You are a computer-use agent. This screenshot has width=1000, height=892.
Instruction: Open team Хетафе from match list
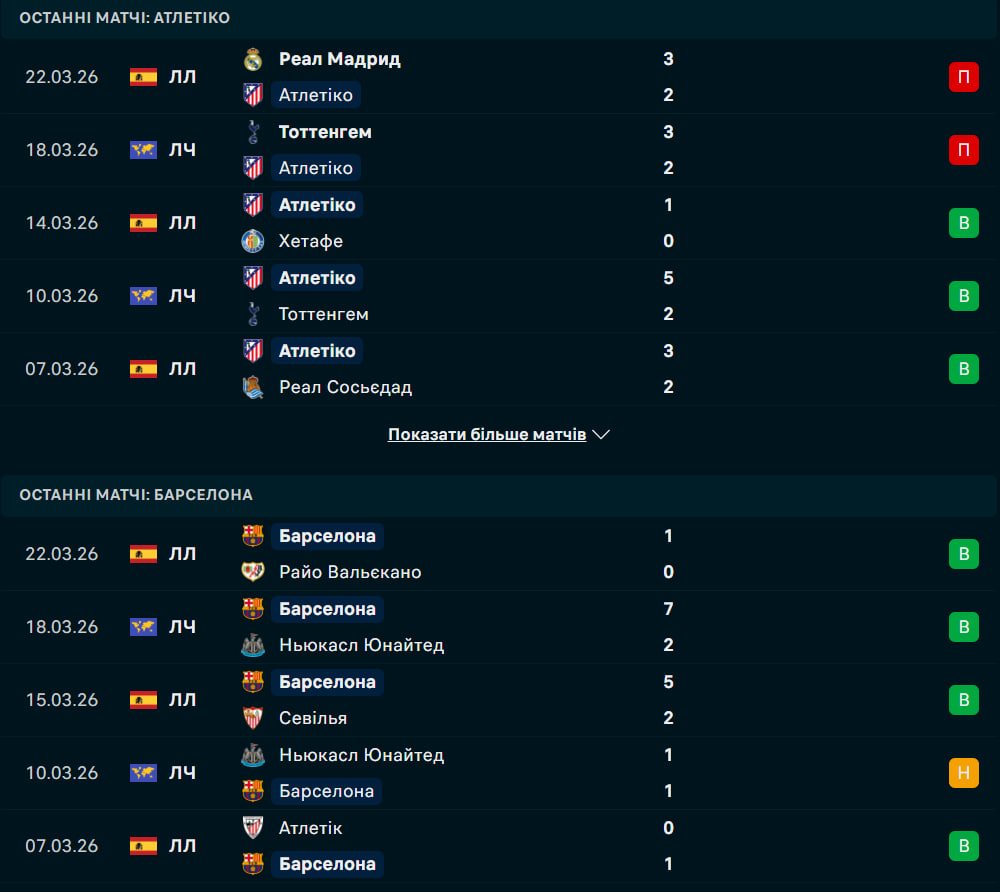tap(311, 241)
